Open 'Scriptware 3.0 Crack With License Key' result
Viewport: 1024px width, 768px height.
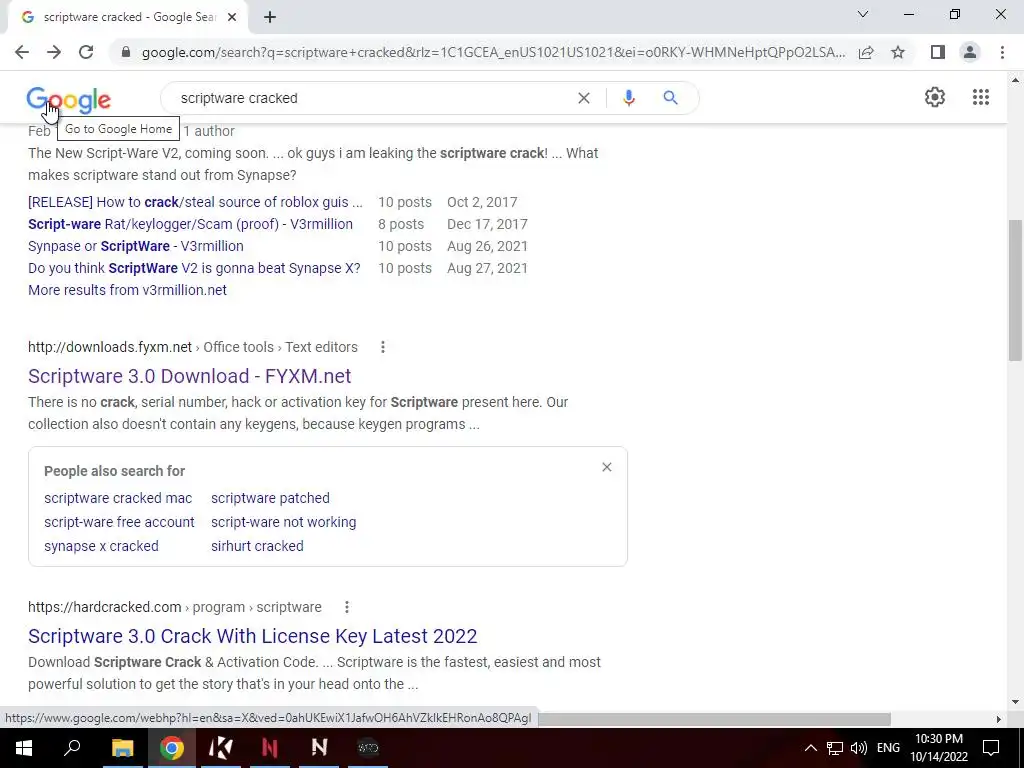point(253,636)
